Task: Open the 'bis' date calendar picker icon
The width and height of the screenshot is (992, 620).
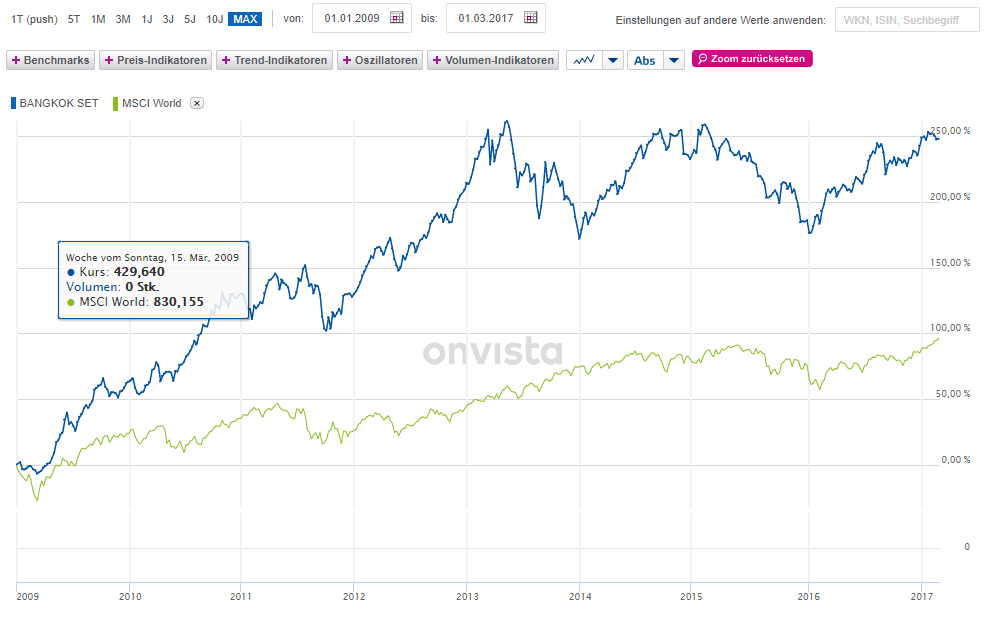Action: (x=531, y=18)
